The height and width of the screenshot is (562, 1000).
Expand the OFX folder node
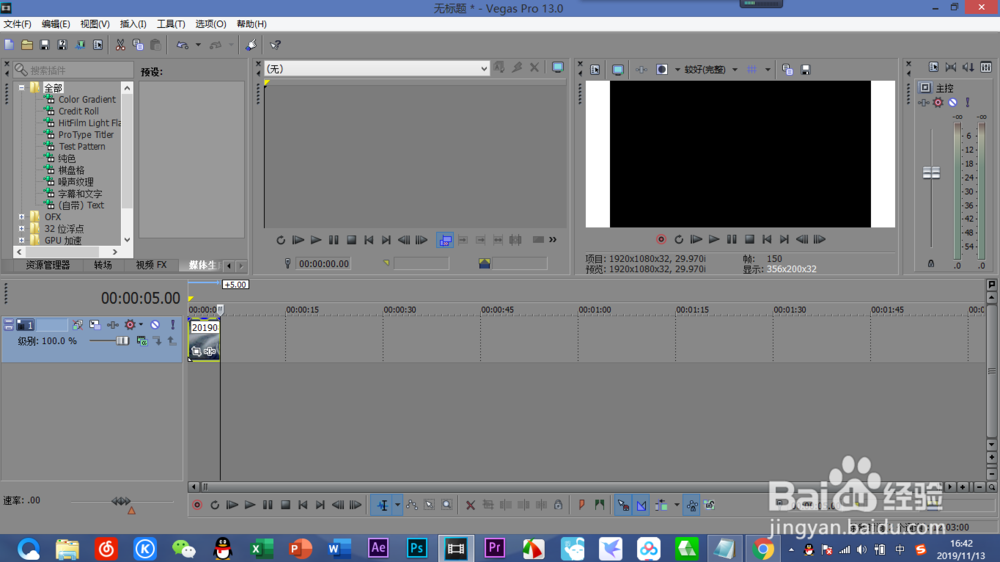pos(22,217)
